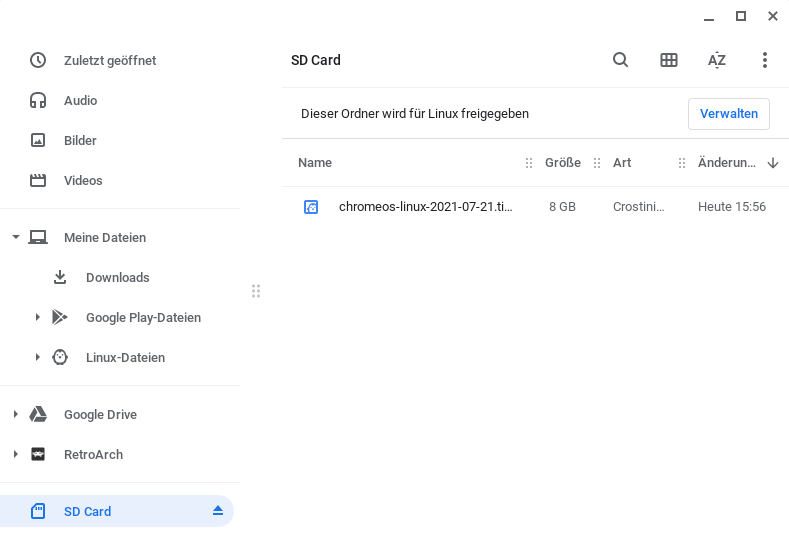Image resolution: width=789 pixels, height=550 pixels.
Task: Open the Audio category
Action: [81, 101]
